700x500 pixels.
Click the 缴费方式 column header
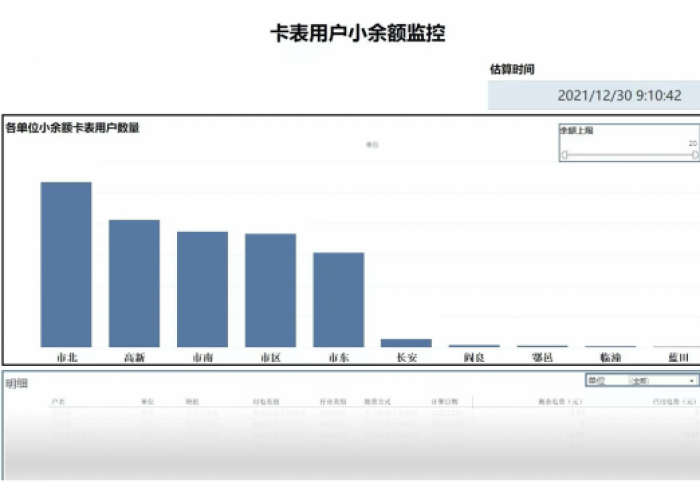coord(377,401)
